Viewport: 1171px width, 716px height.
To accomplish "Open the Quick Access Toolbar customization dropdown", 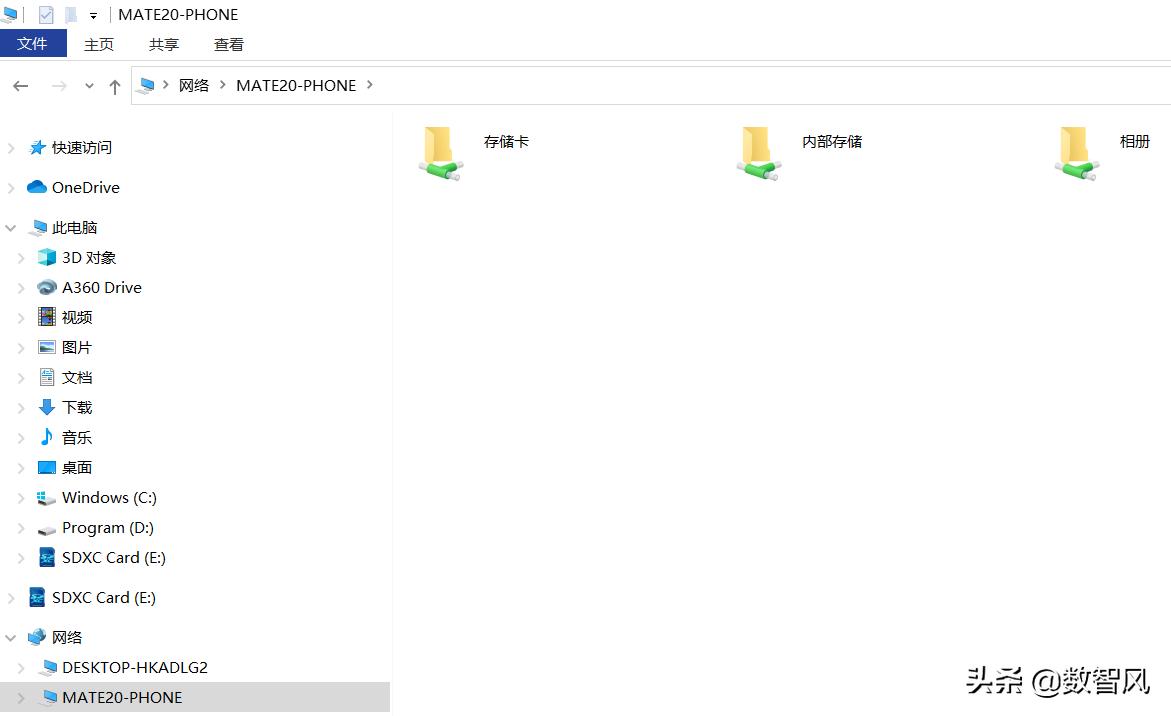I will pos(92,14).
